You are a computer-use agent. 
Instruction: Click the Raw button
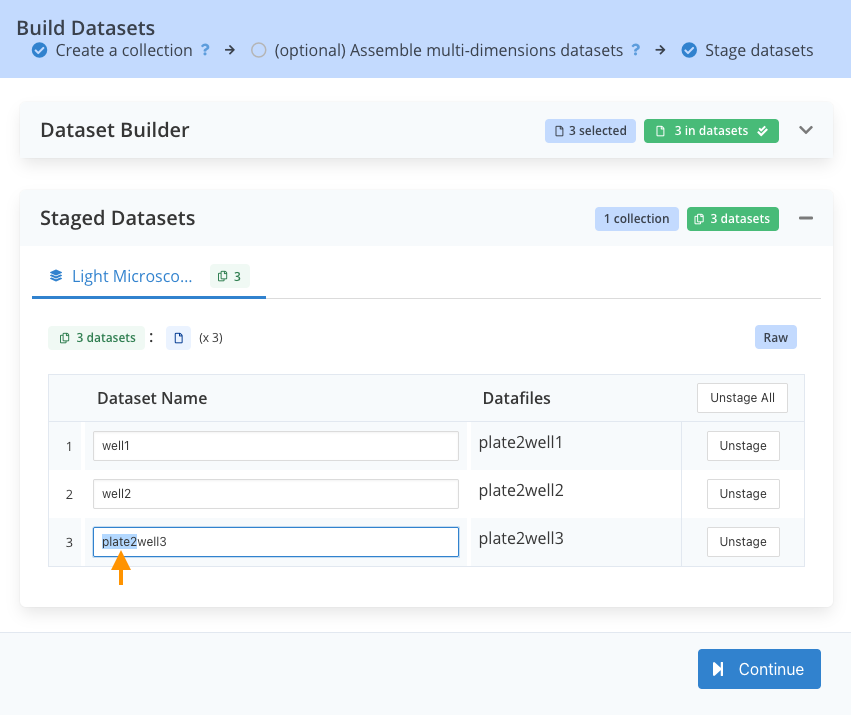tap(776, 337)
